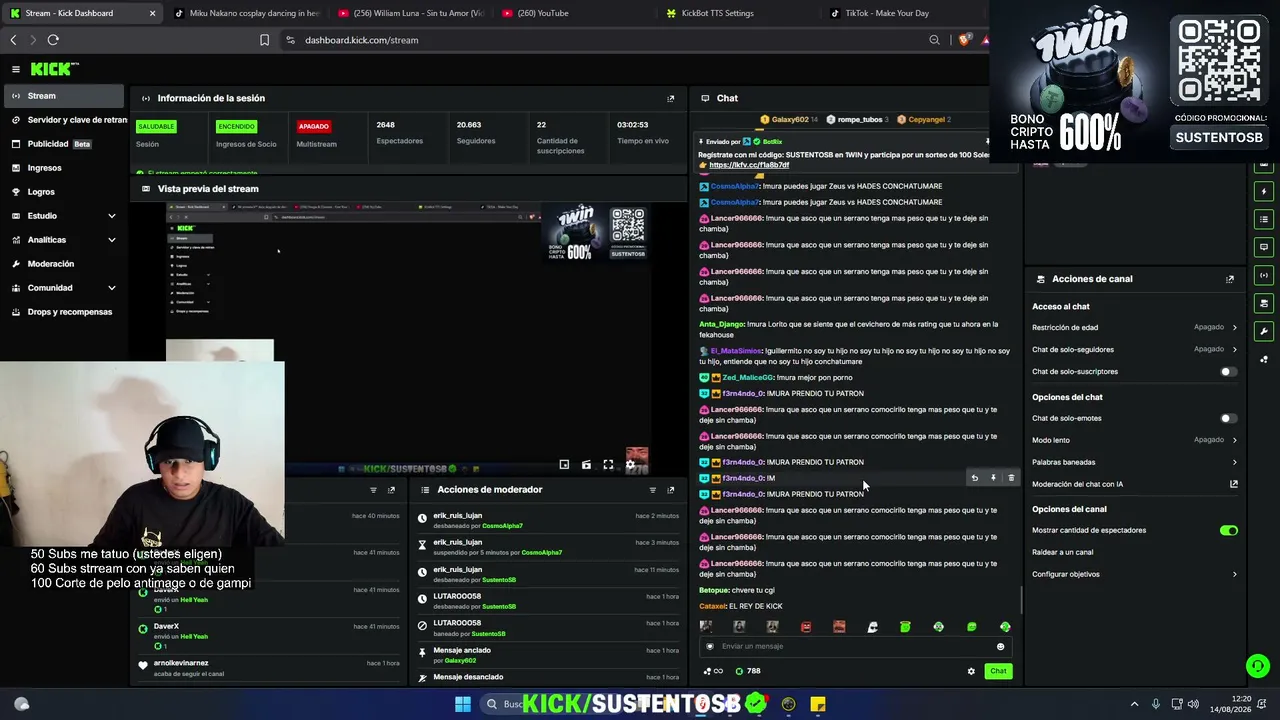
Task: Pop out the Información de la sesión panel
Action: coord(670,98)
